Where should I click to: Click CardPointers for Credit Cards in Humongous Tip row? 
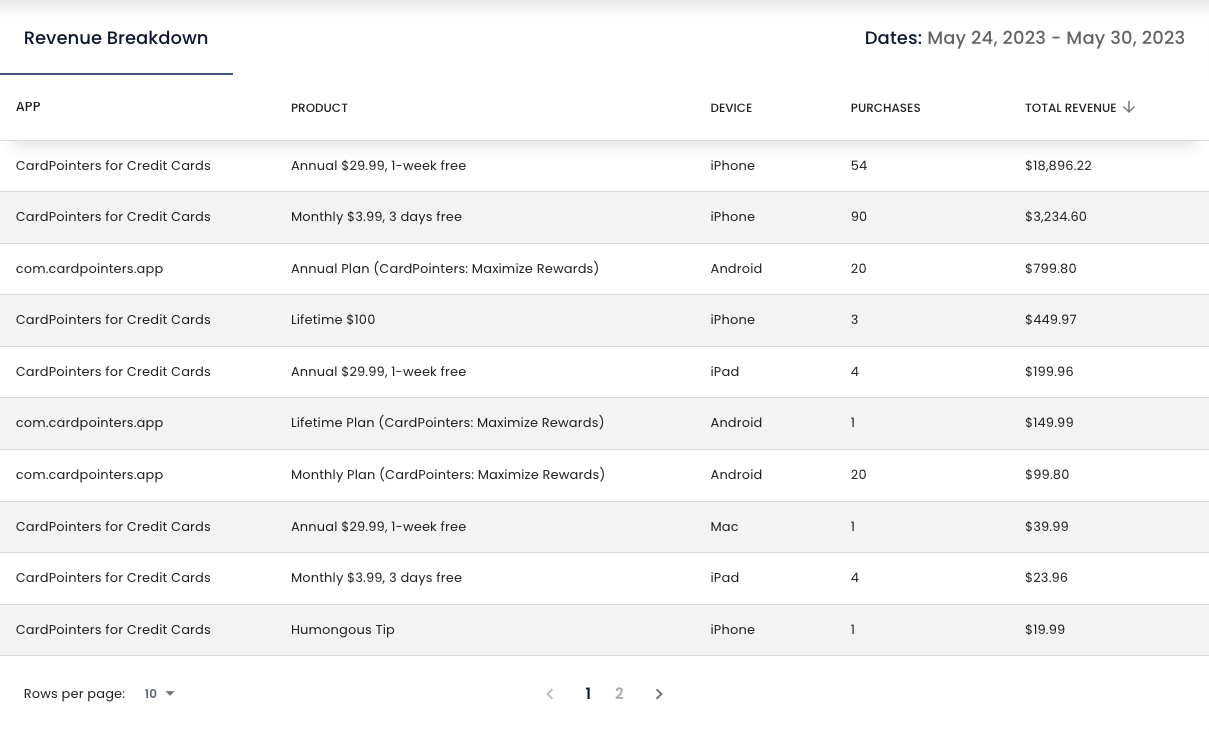[113, 630]
